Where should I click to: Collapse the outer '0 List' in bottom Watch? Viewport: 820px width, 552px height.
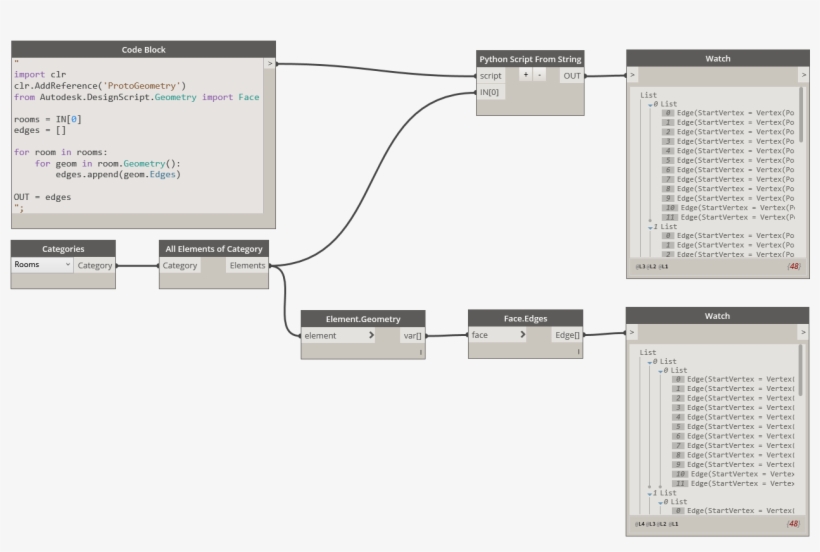pos(650,362)
